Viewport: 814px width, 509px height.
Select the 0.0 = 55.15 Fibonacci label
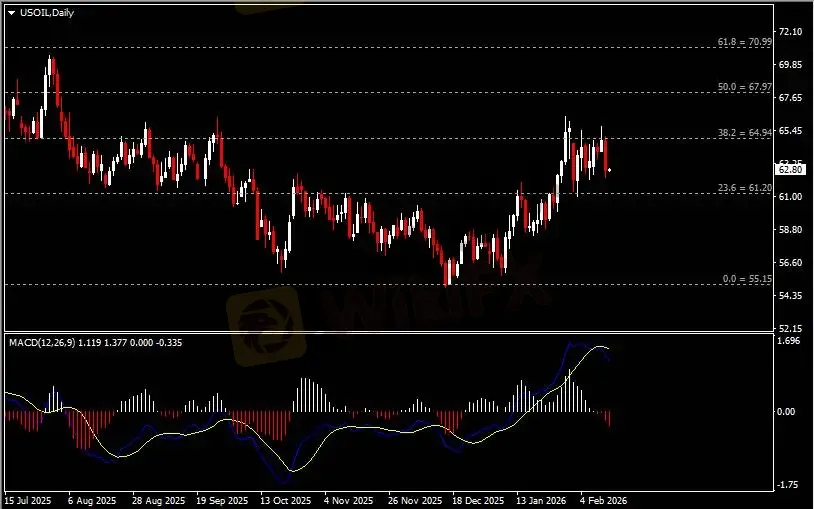[745, 279]
